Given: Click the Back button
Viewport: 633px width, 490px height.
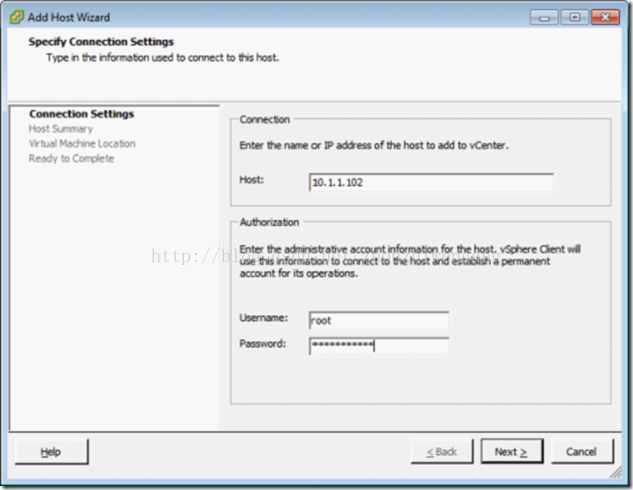Looking at the screenshot, I should coord(442,451).
